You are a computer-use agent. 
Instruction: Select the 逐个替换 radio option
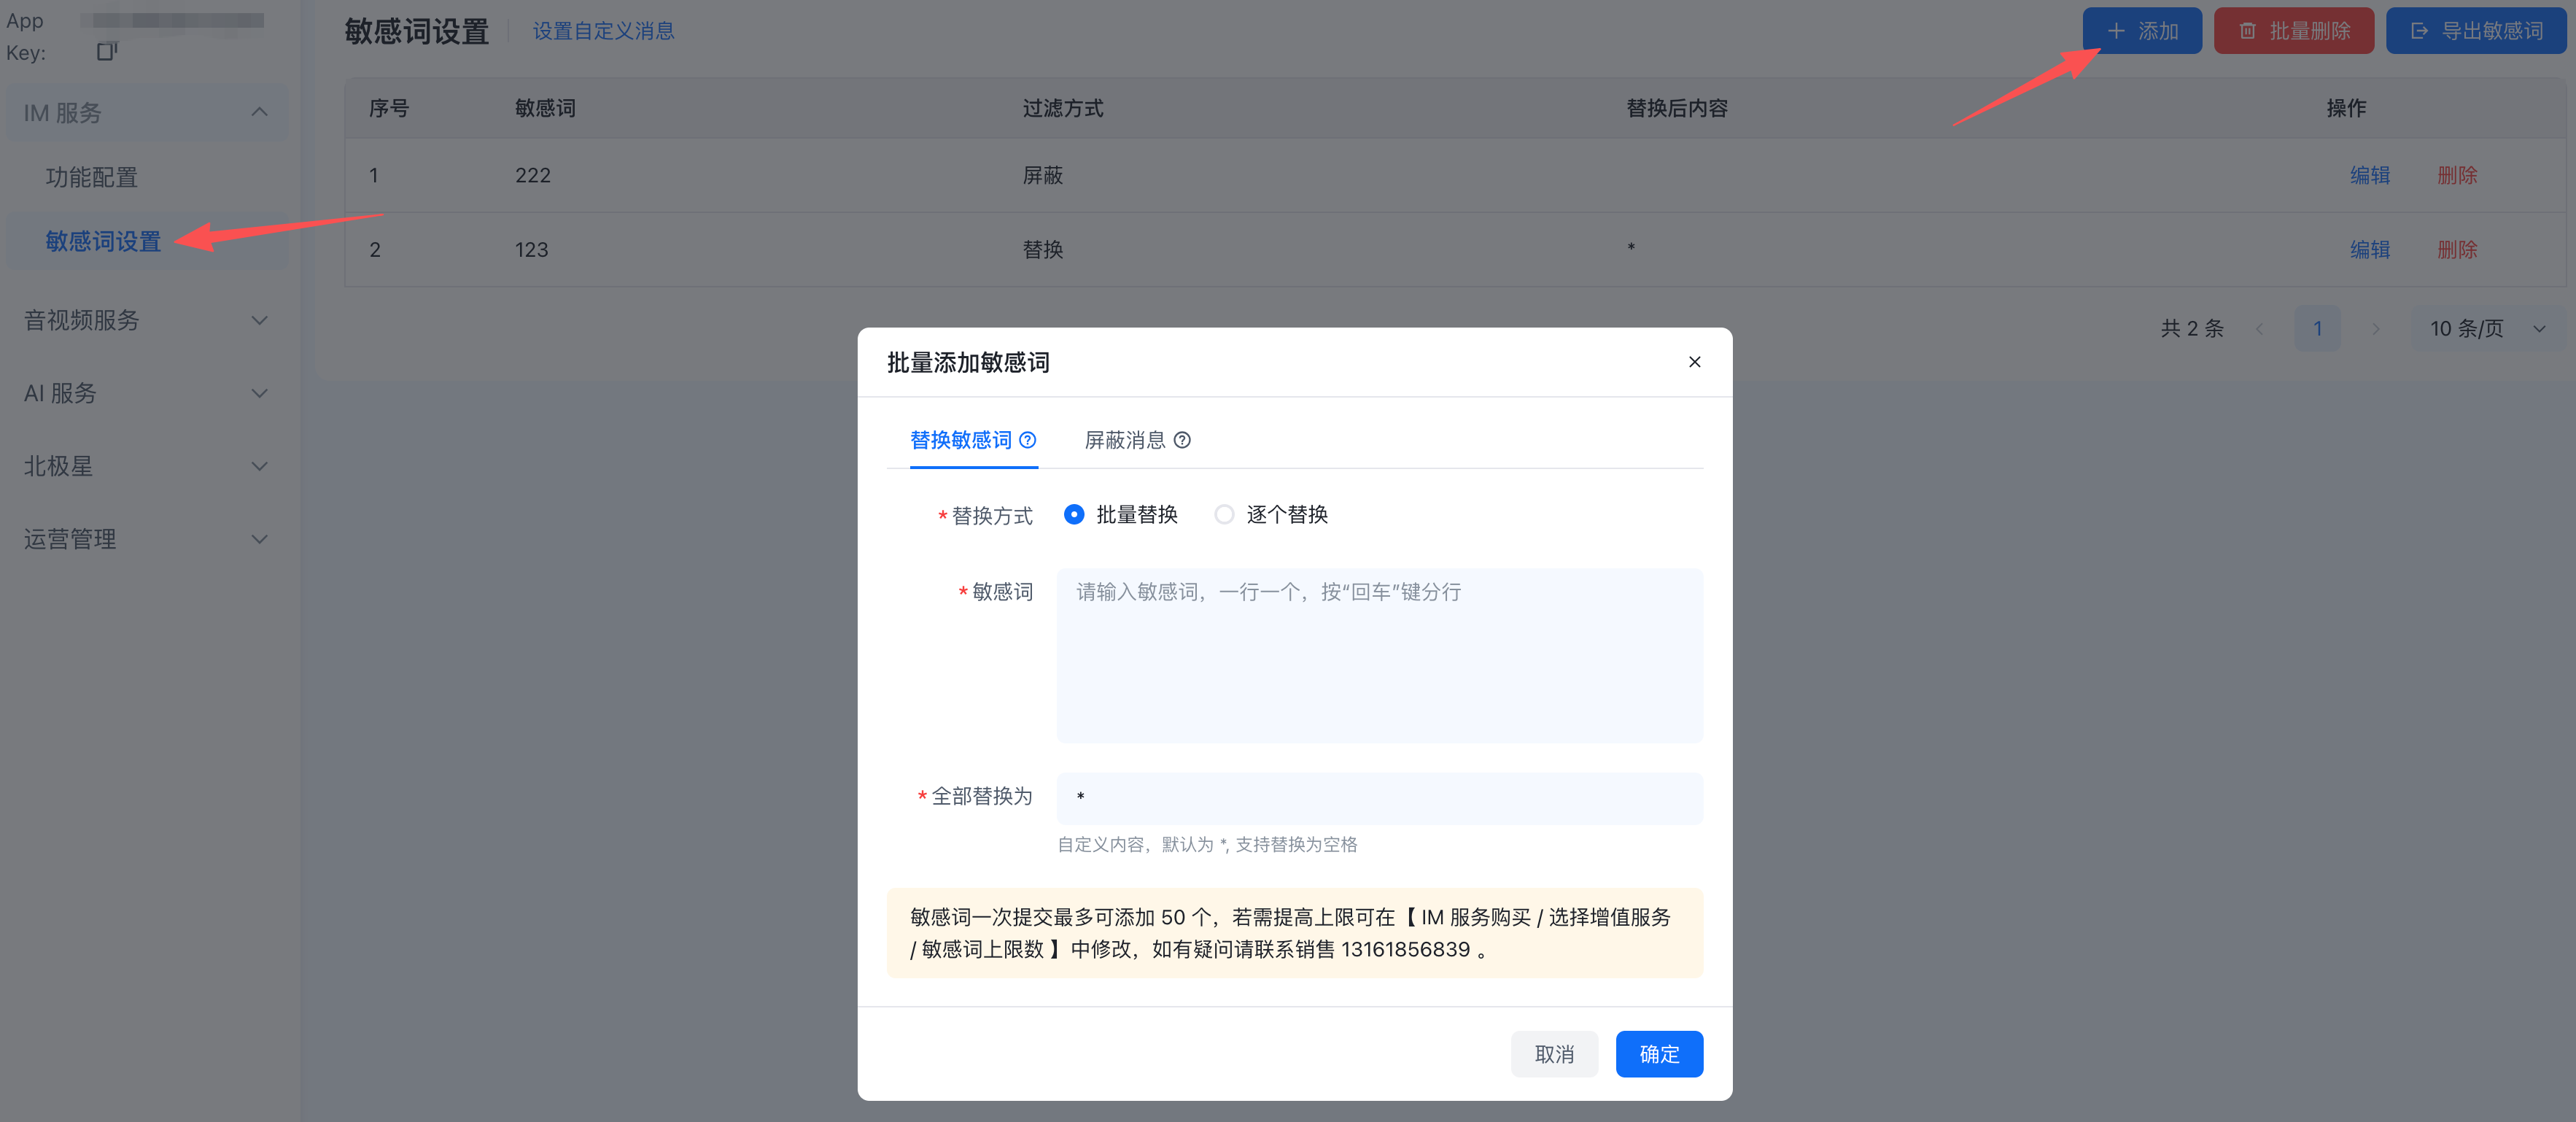pyautogui.click(x=1224, y=515)
